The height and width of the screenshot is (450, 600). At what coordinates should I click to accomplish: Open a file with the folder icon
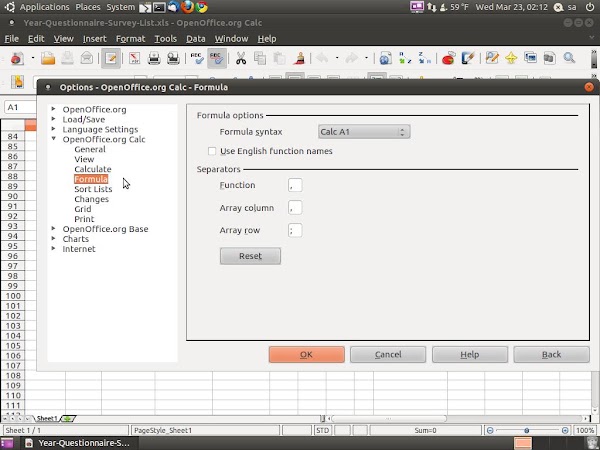tap(48, 59)
